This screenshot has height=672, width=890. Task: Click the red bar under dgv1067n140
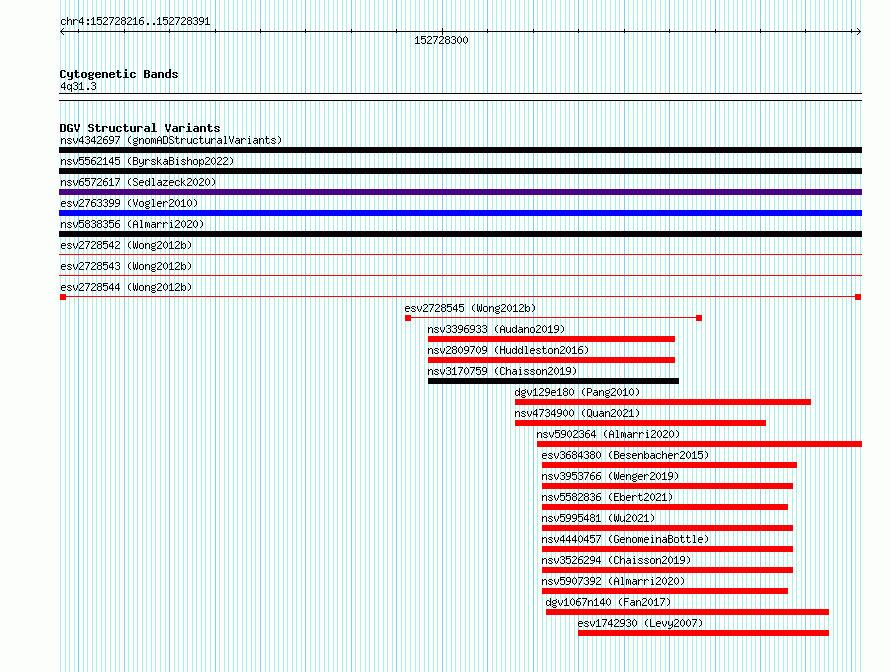coord(687,612)
